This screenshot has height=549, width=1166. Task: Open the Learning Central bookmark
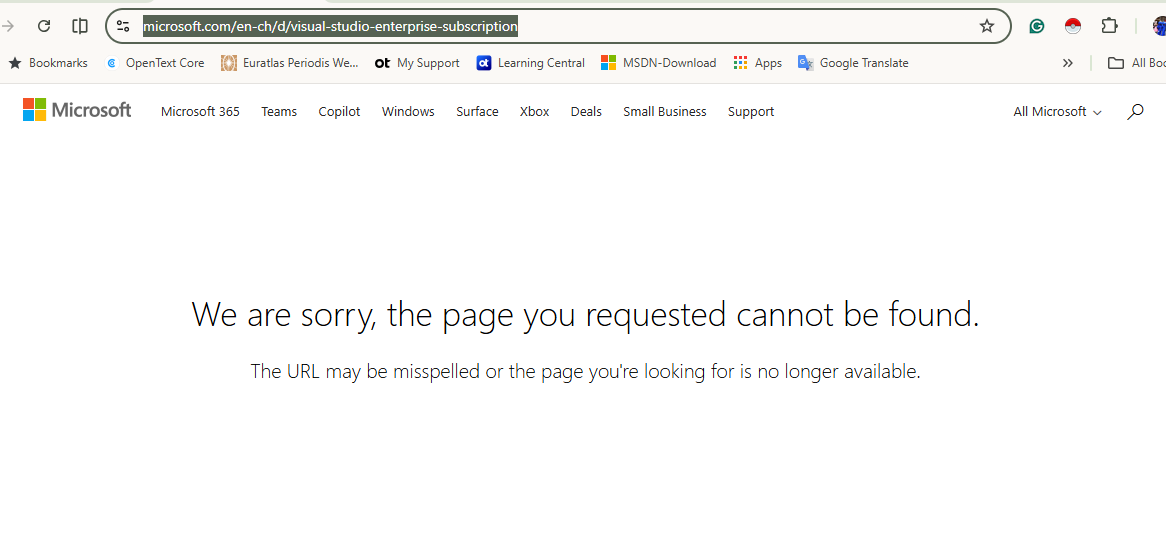pyautogui.click(x=530, y=63)
